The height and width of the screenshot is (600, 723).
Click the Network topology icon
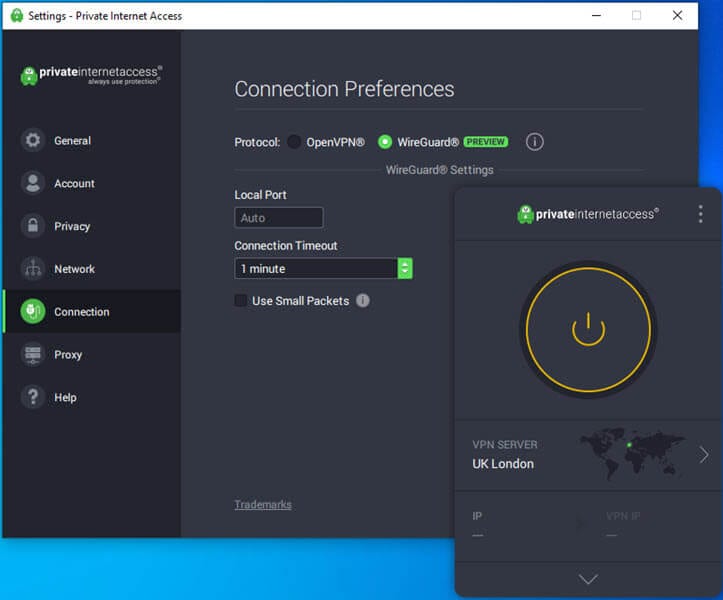coord(33,269)
